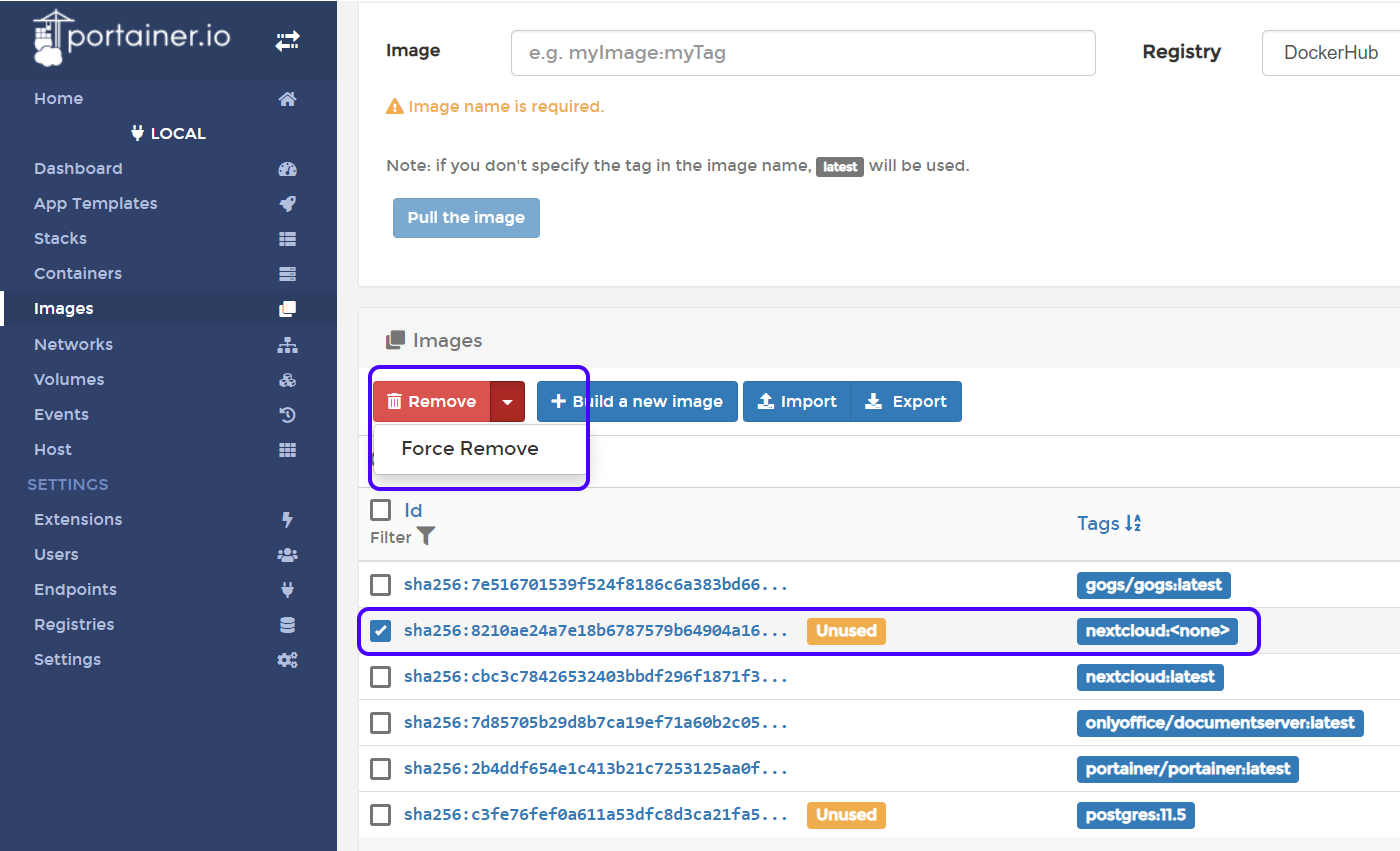Click the App Templates rocket icon
Image resolution: width=1400 pixels, height=851 pixels.
click(x=287, y=204)
